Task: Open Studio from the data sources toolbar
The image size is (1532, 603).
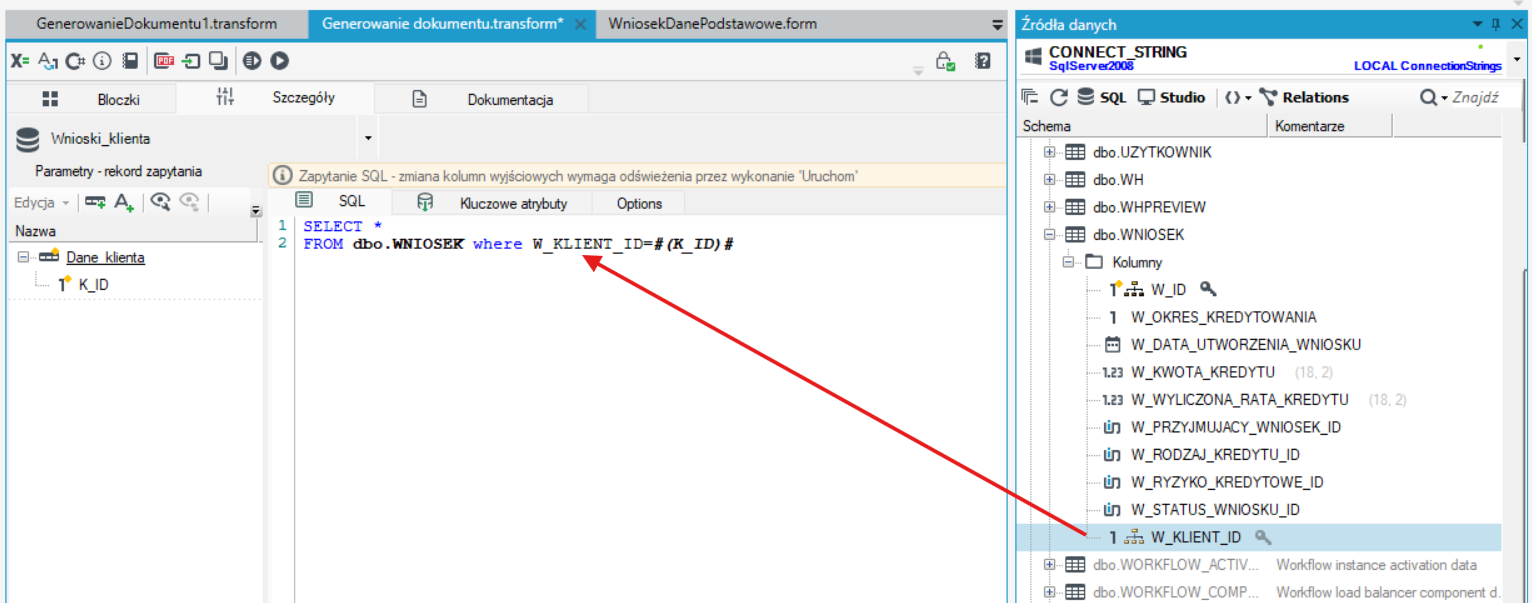Action: point(1172,97)
